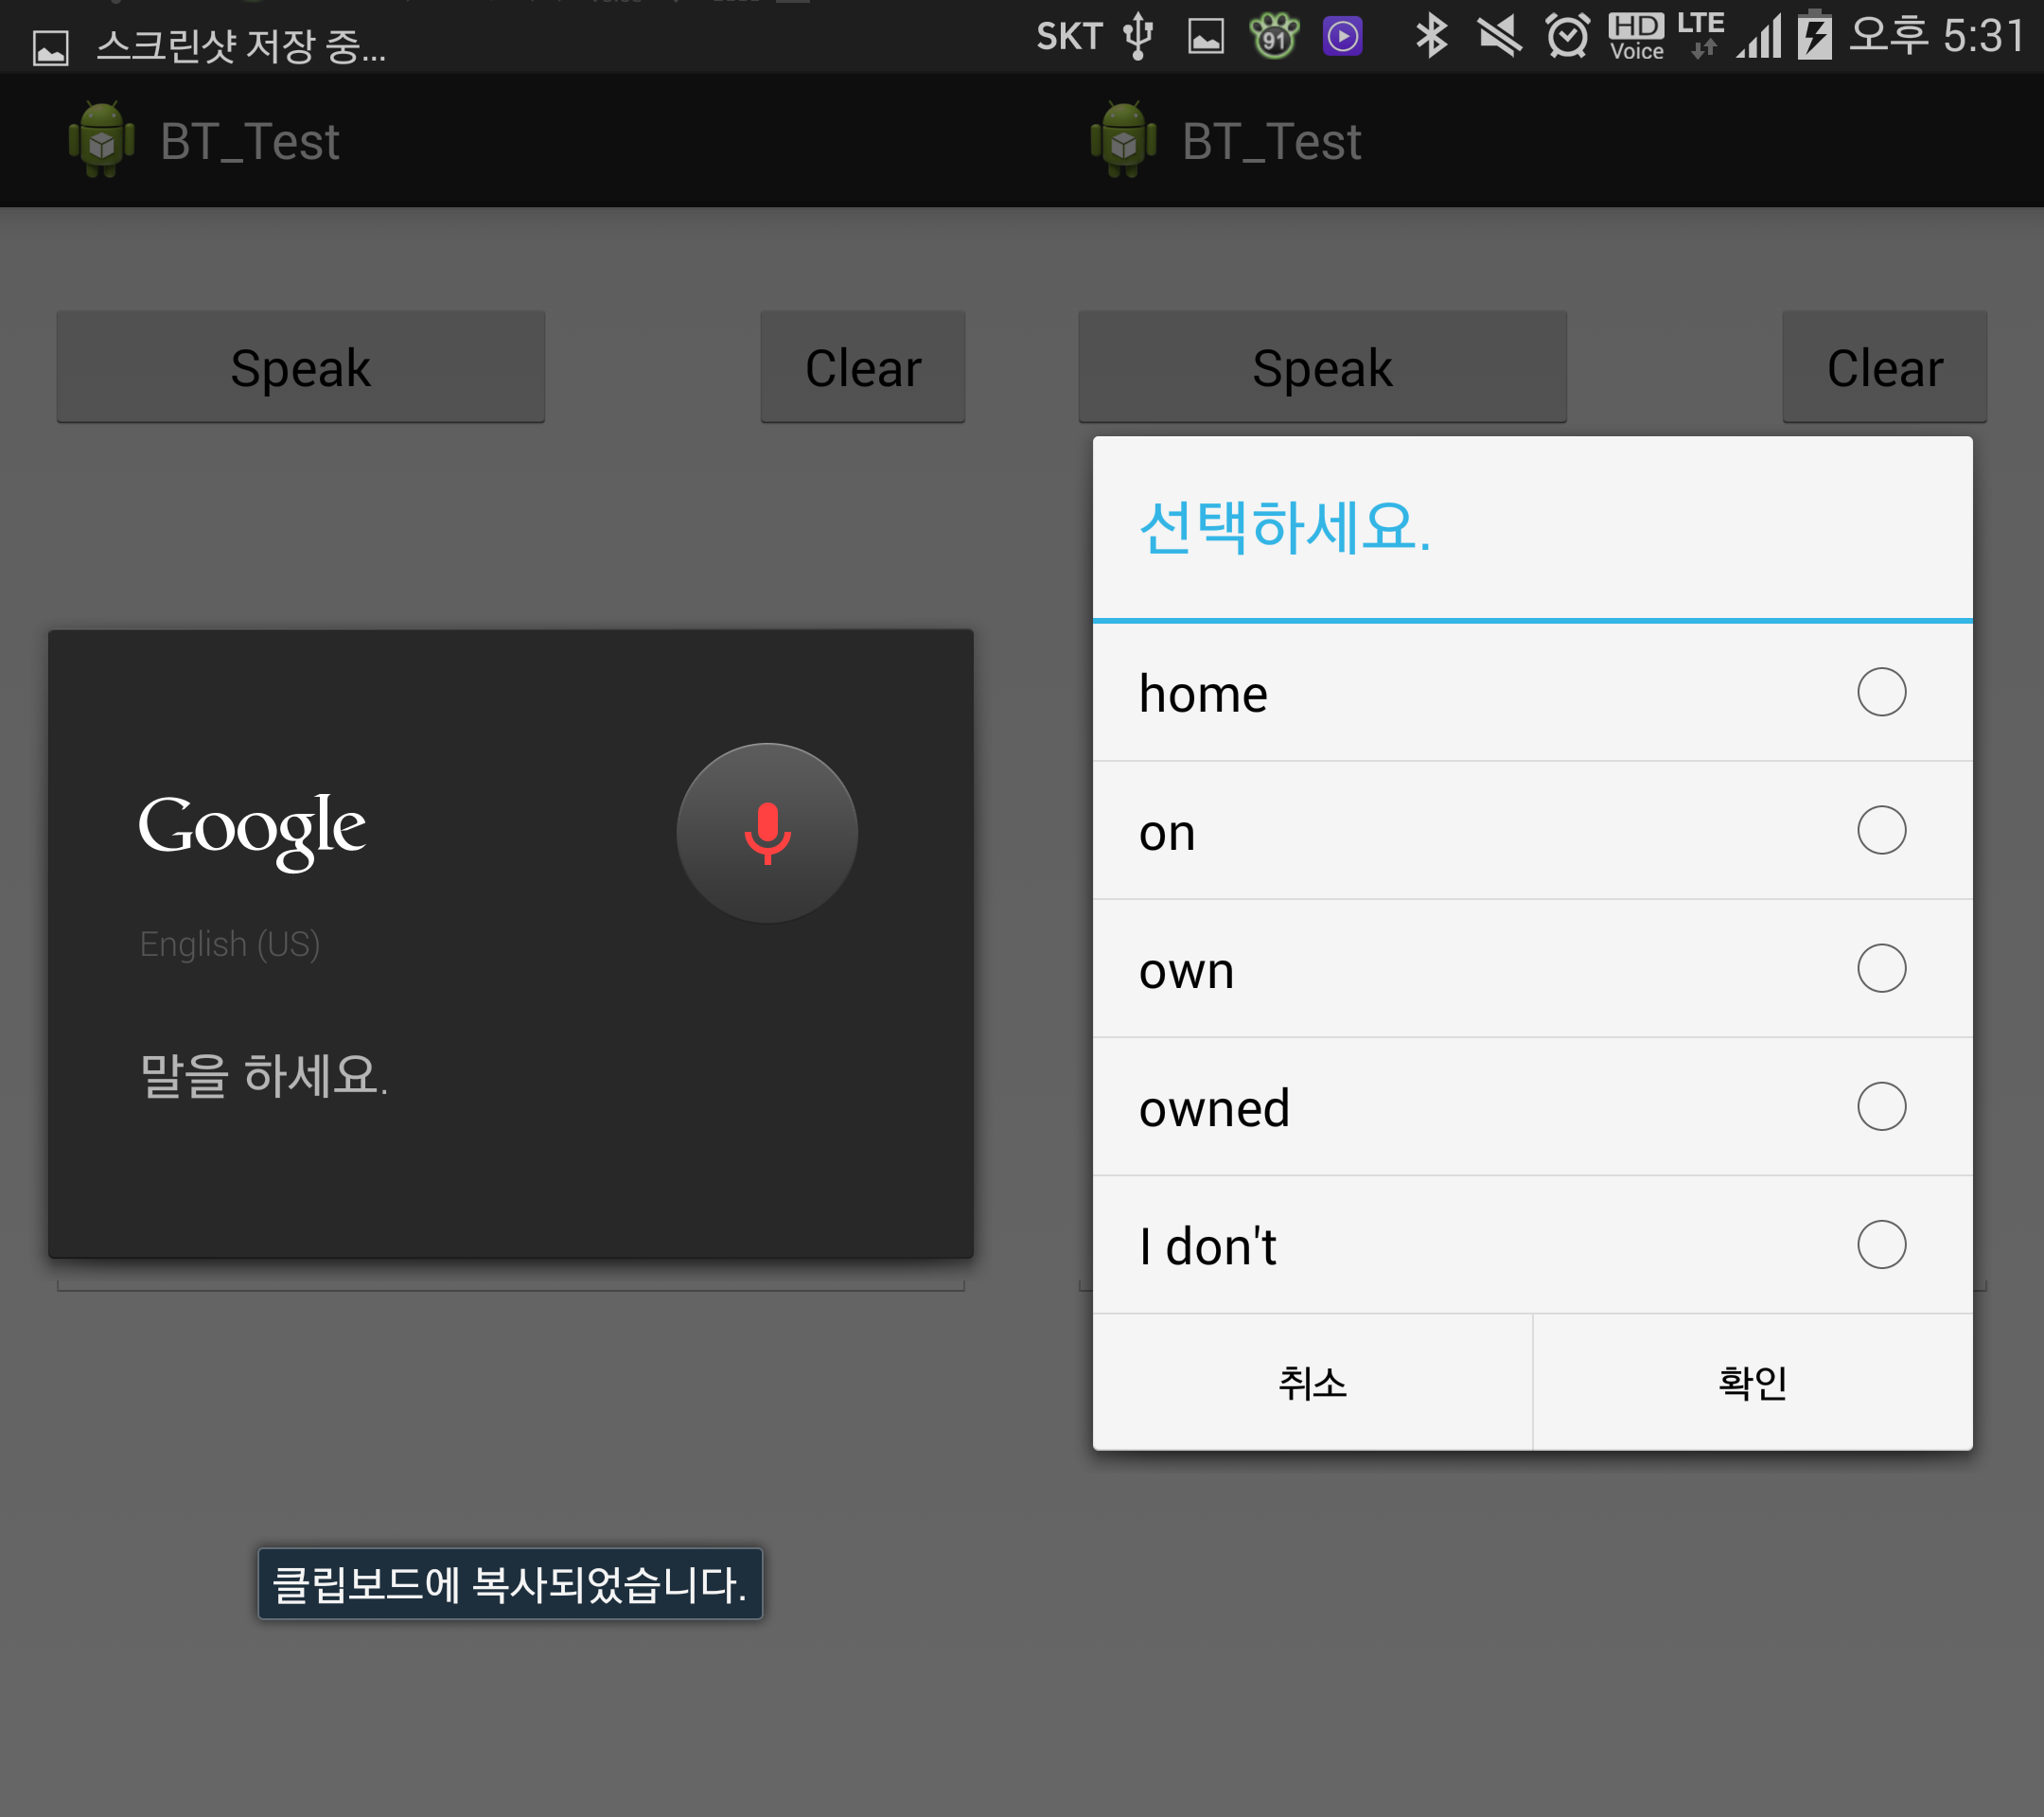The width and height of the screenshot is (2044, 1817).
Task: Tap the "owned" option text
Action: coord(1214,1107)
